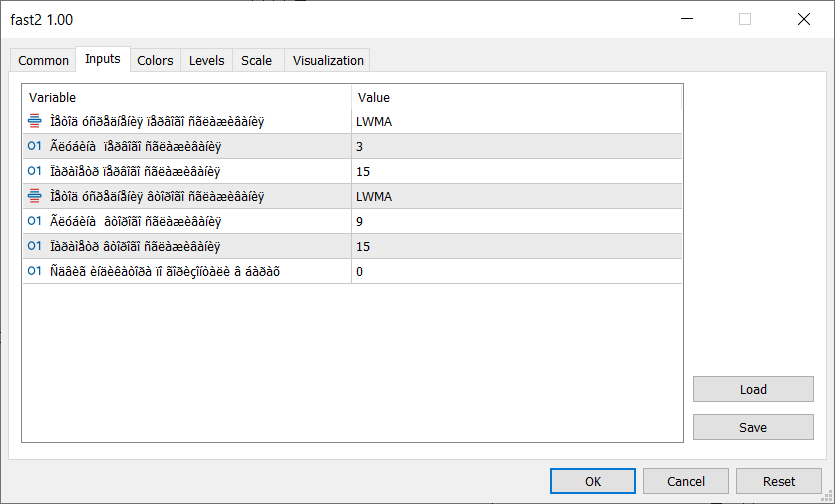Select the LWMA value in the 'ïåðâîãî' method row
Viewport: 835px width, 504px height.
(x=517, y=121)
